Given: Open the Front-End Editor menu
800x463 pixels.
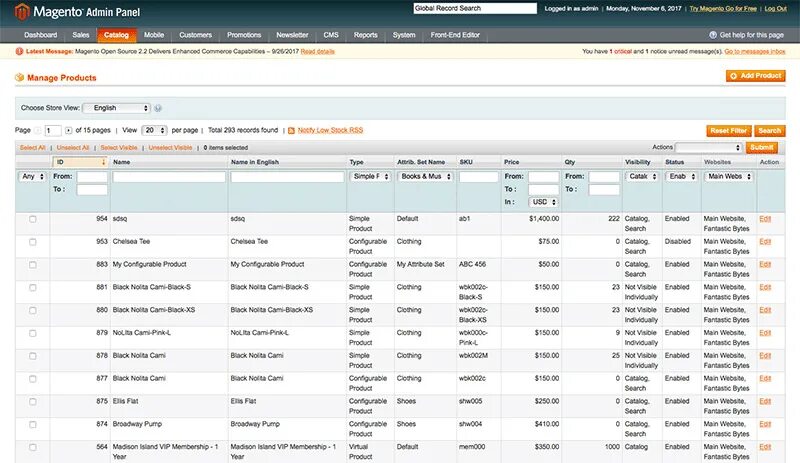Looking at the screenshot, I should [x=455, y=35].
